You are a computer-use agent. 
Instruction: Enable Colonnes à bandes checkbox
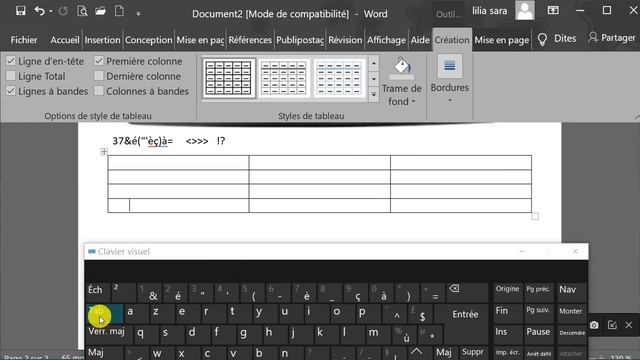click(x=99, y=91)
